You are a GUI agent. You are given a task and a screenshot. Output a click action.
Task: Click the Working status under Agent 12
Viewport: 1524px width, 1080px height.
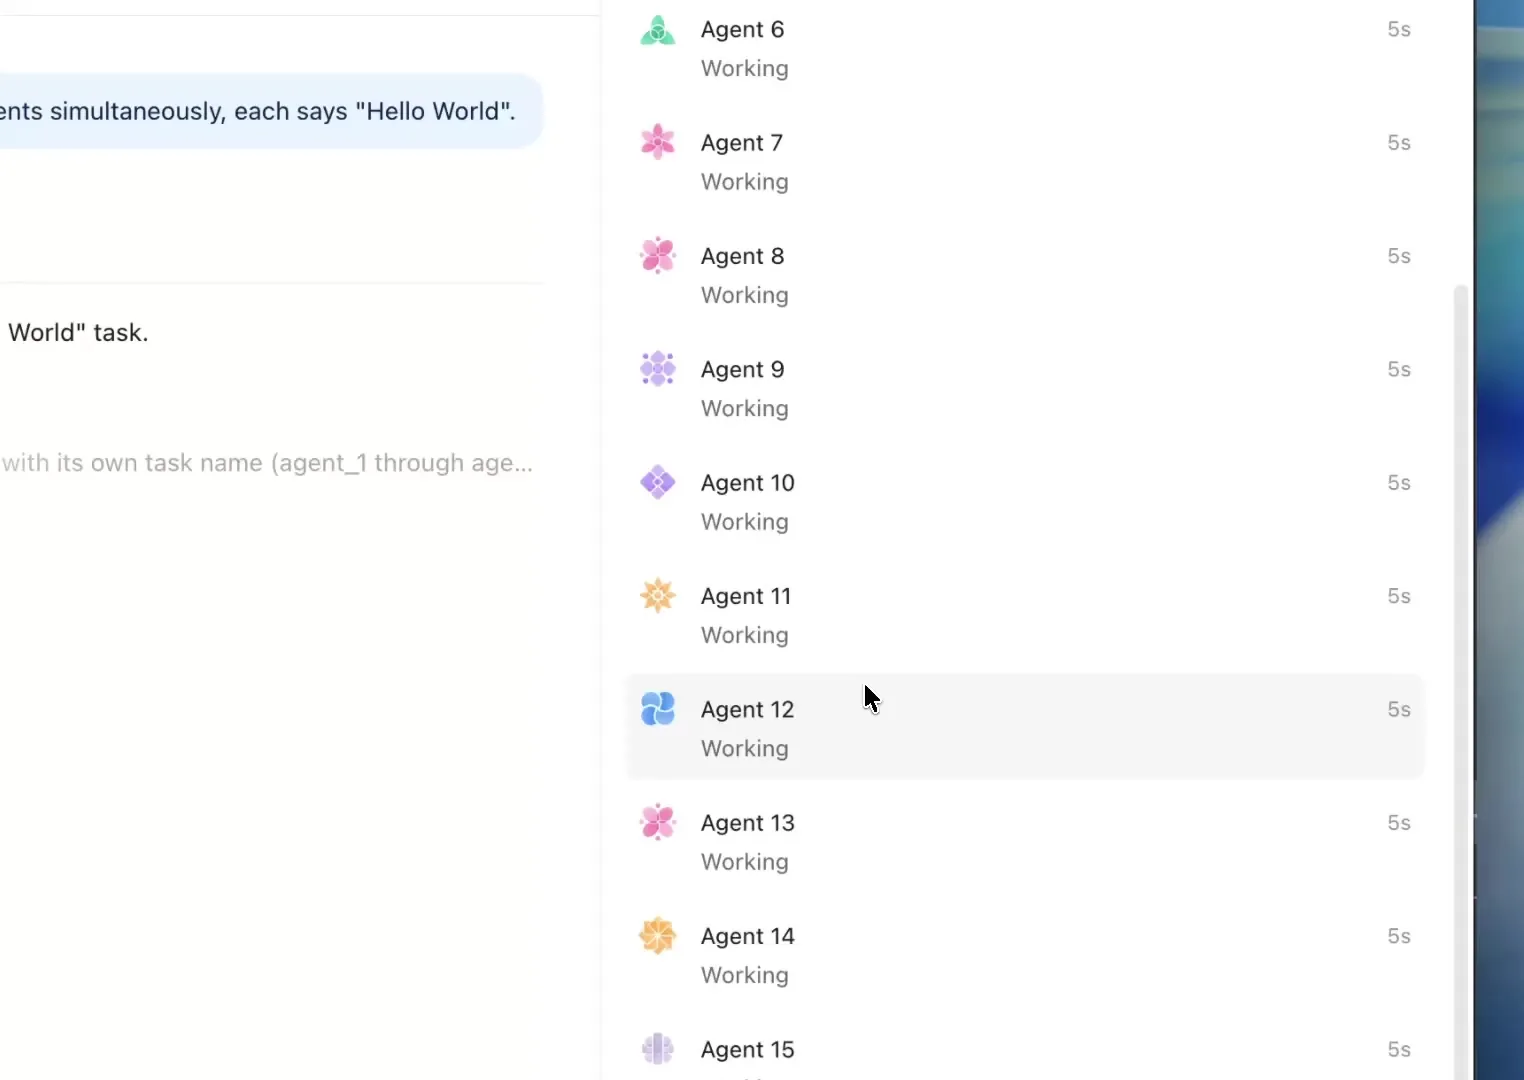[x=745, y=749]
